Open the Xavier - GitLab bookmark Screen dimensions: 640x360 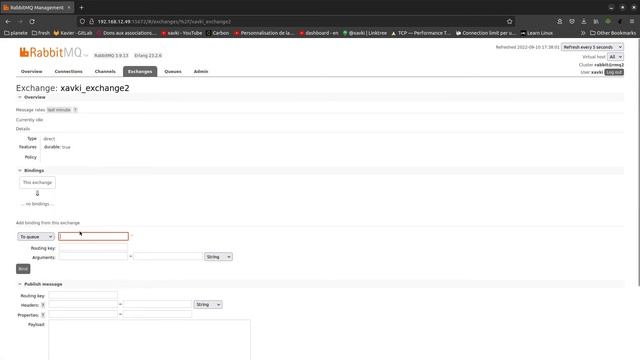pyautogui.click(x=73, y=33)
